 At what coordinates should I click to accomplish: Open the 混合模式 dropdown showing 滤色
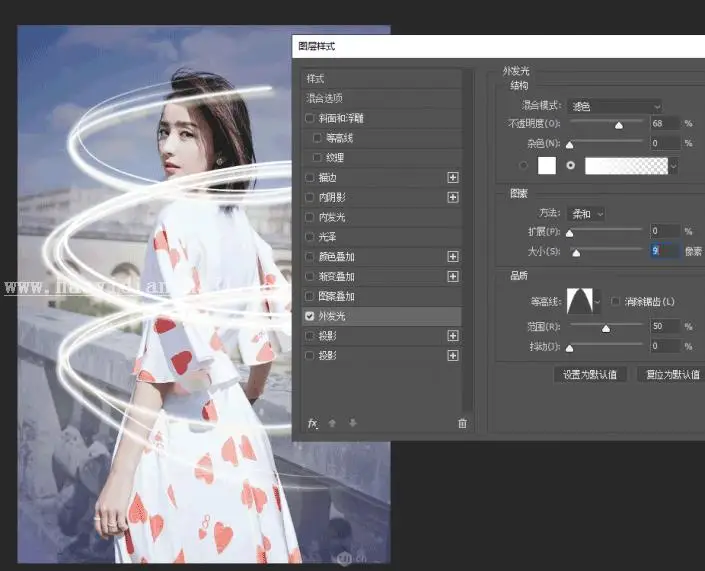[615, 107]
